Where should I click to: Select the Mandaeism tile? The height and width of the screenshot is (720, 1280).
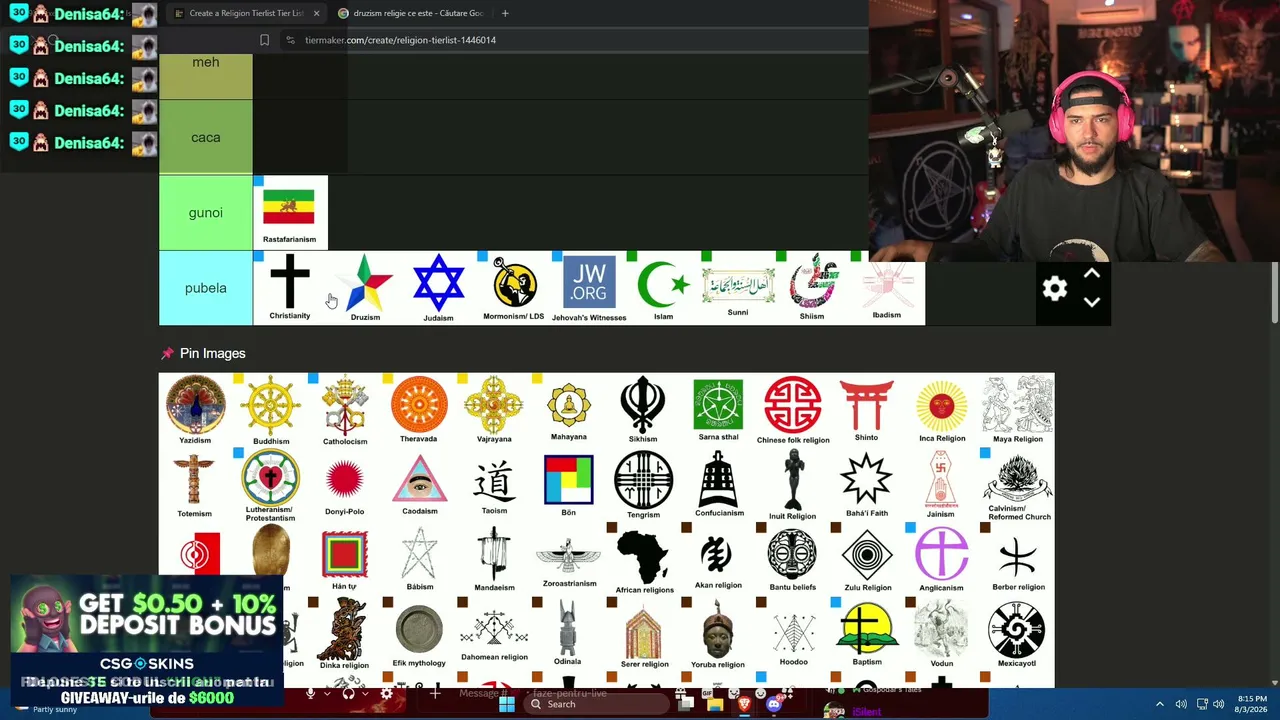tap(494, 560)
